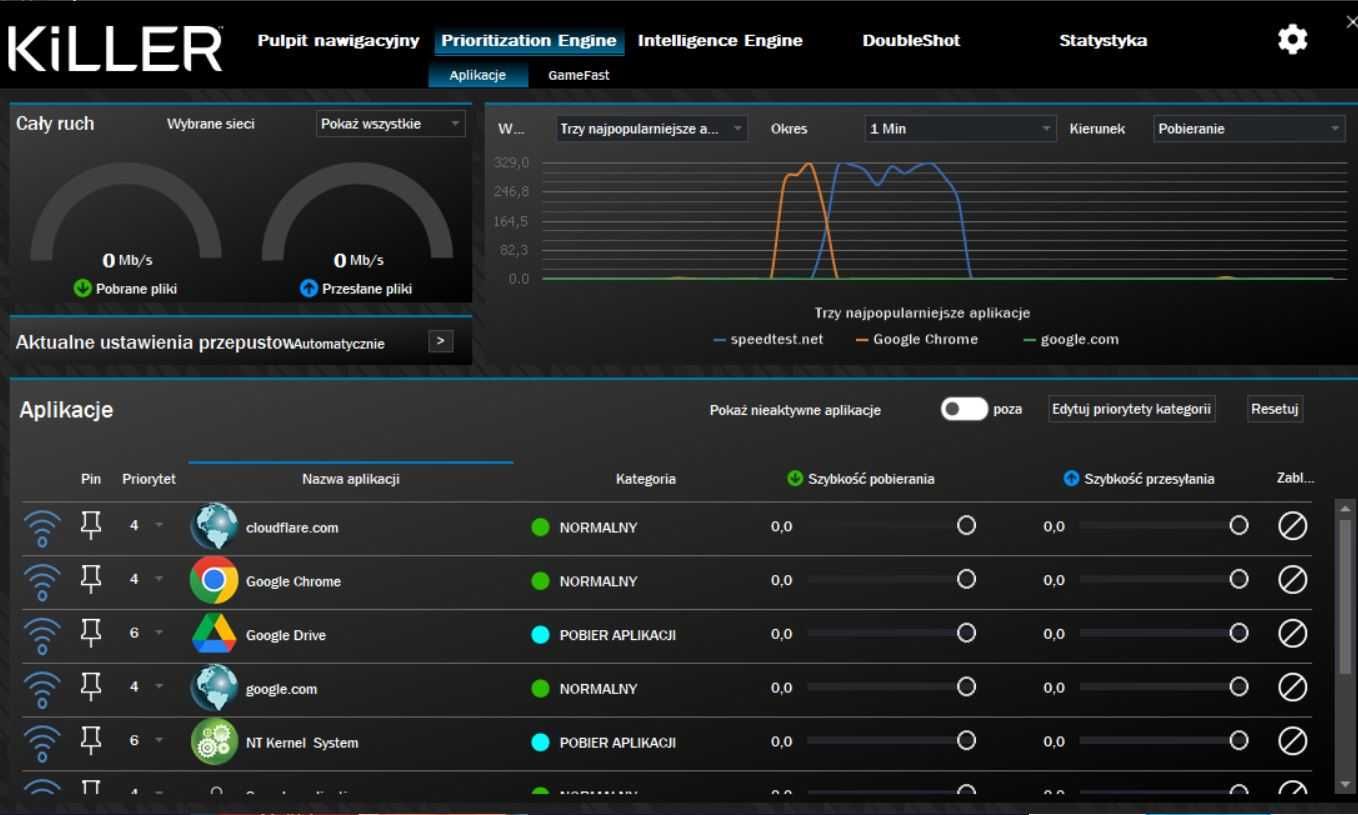Screen dimensions: 1358x815
Task: Pin the Google Chrome application
Action: (x=91, y=580)
